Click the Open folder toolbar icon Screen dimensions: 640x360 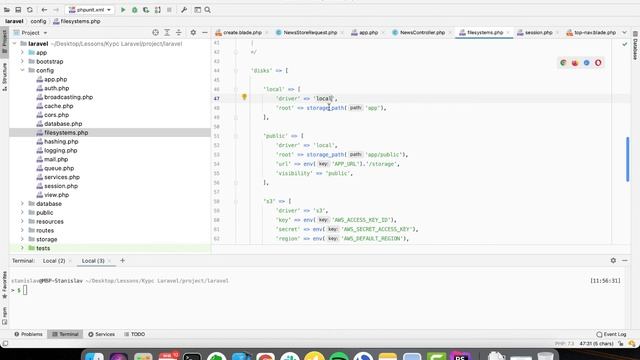7,10
